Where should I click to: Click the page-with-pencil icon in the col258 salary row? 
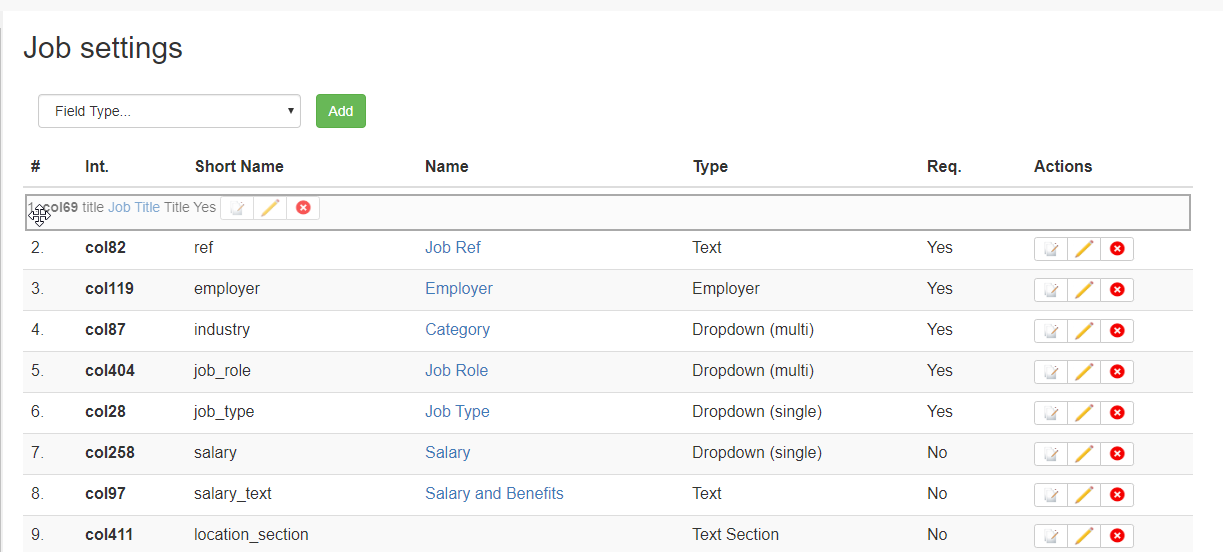tap(1051, 454)
